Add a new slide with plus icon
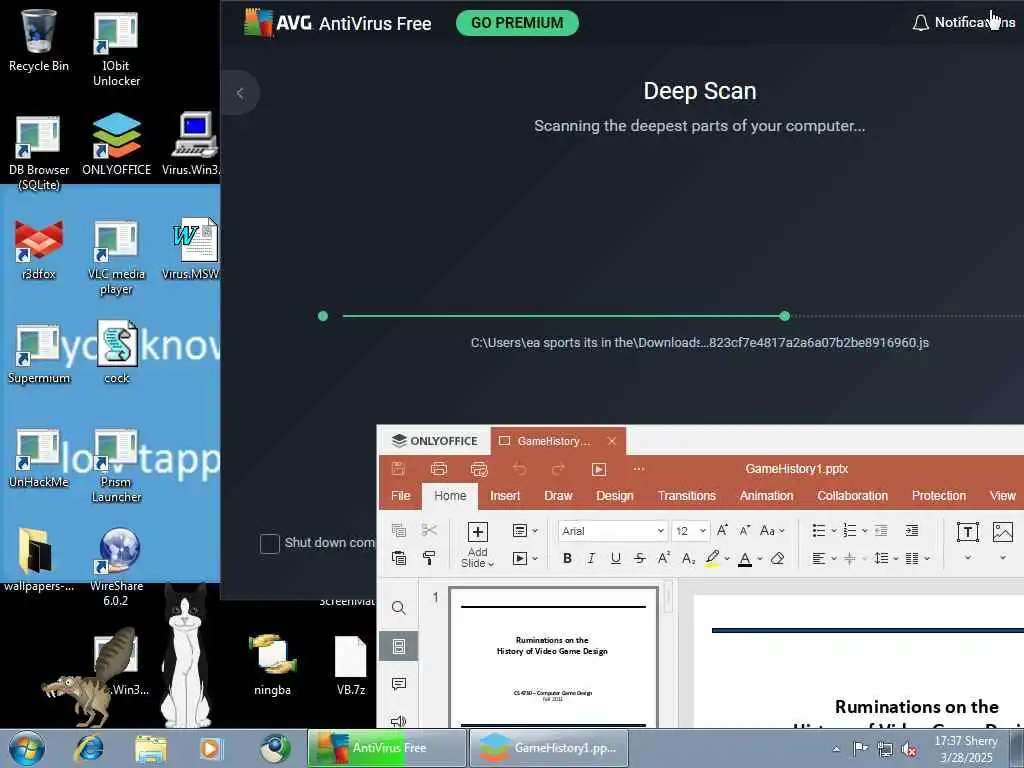 click(x=477, y=532)
